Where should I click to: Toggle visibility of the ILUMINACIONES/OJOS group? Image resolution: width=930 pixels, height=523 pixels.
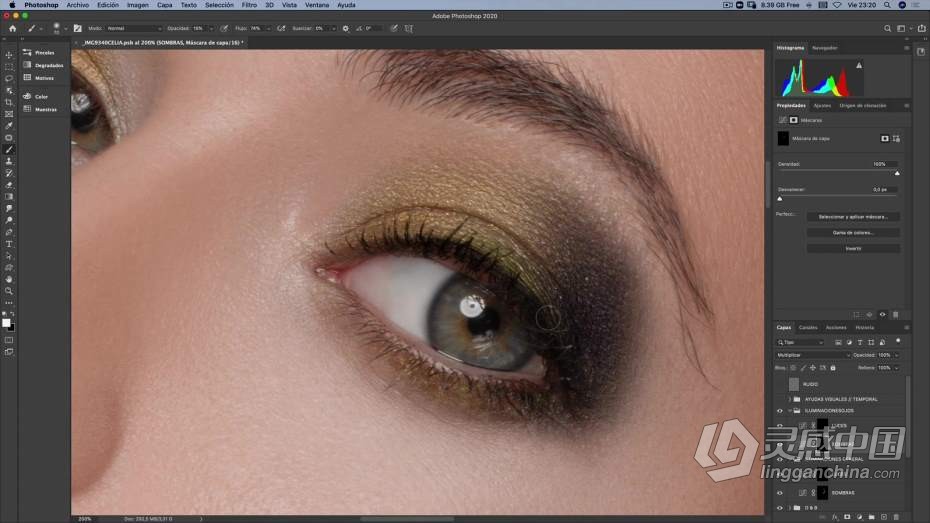click(x=780, y=411)
